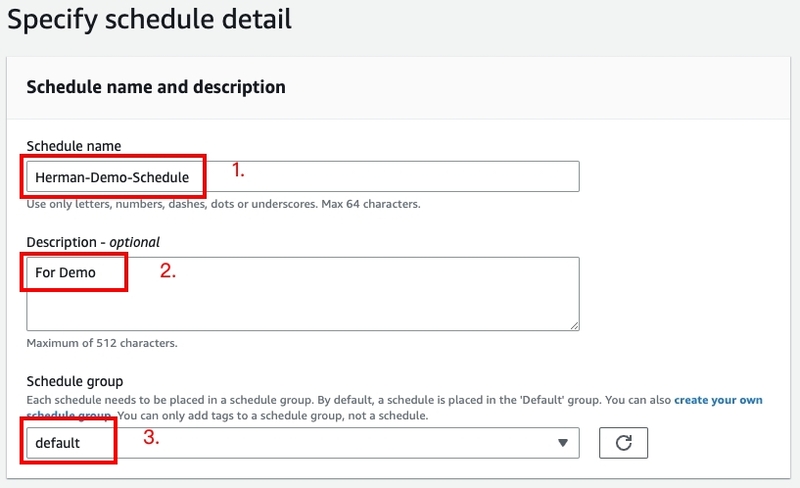
Task: Click inside the Description text area
Action: (x=303, y=294)
